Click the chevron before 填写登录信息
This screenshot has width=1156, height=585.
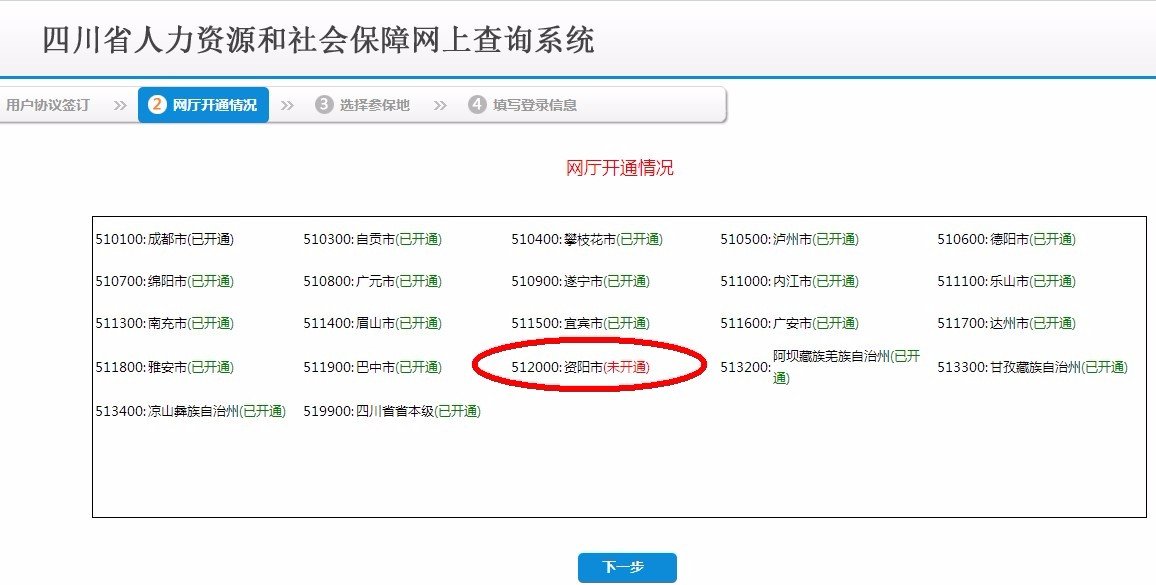point(438,103)
